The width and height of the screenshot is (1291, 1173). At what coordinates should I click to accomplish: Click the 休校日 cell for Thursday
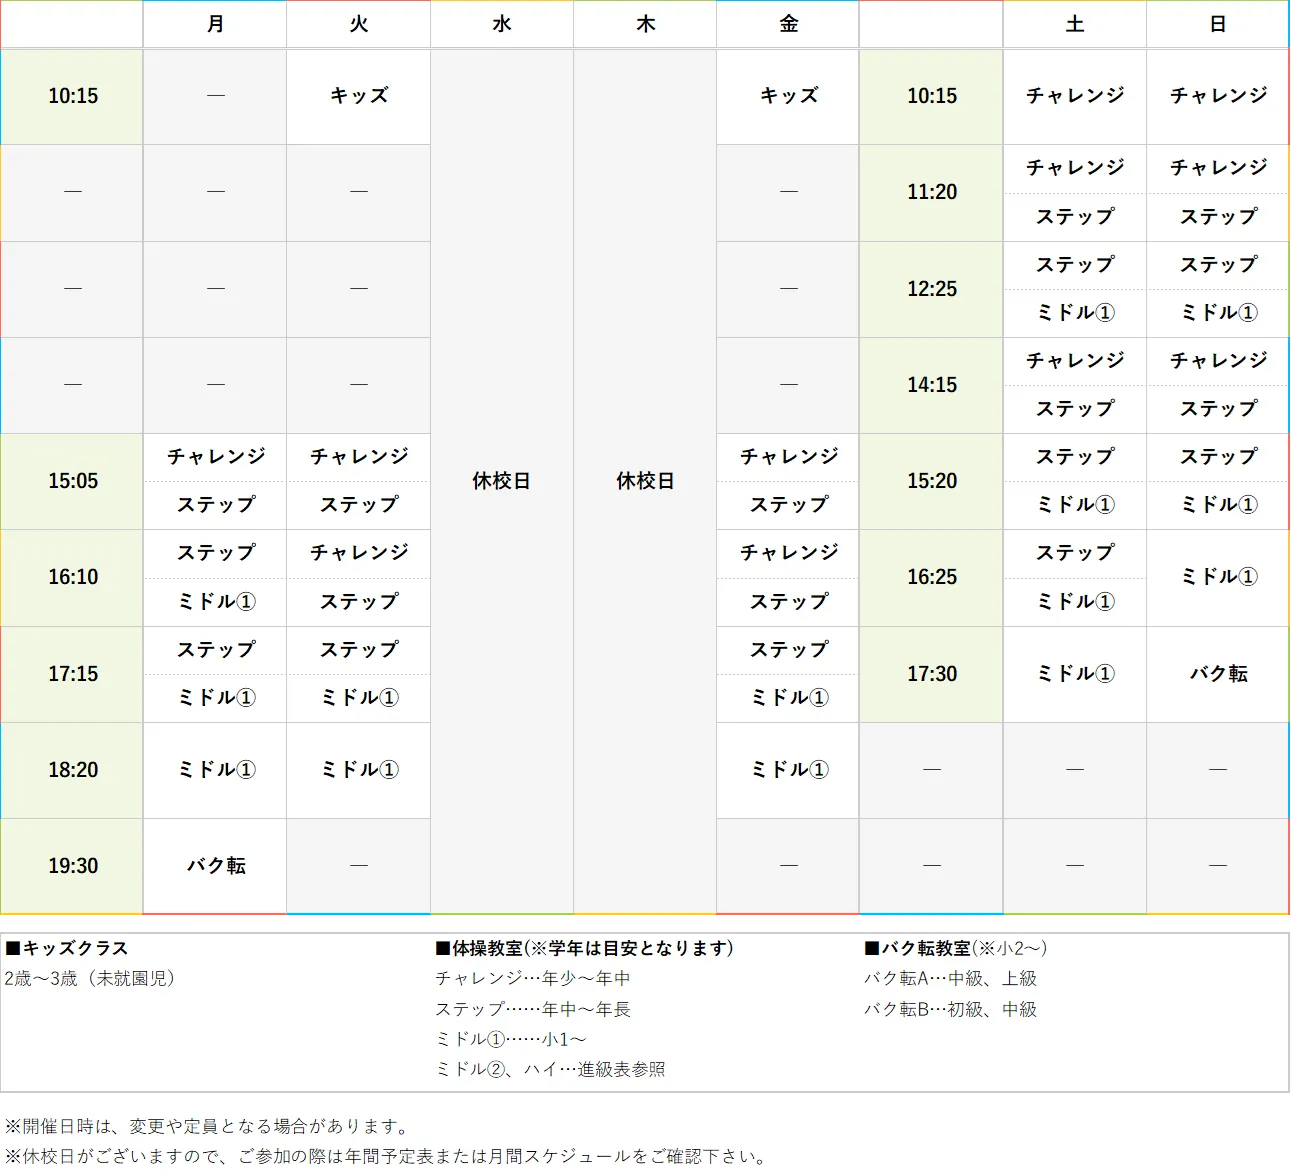click(645, 481)
